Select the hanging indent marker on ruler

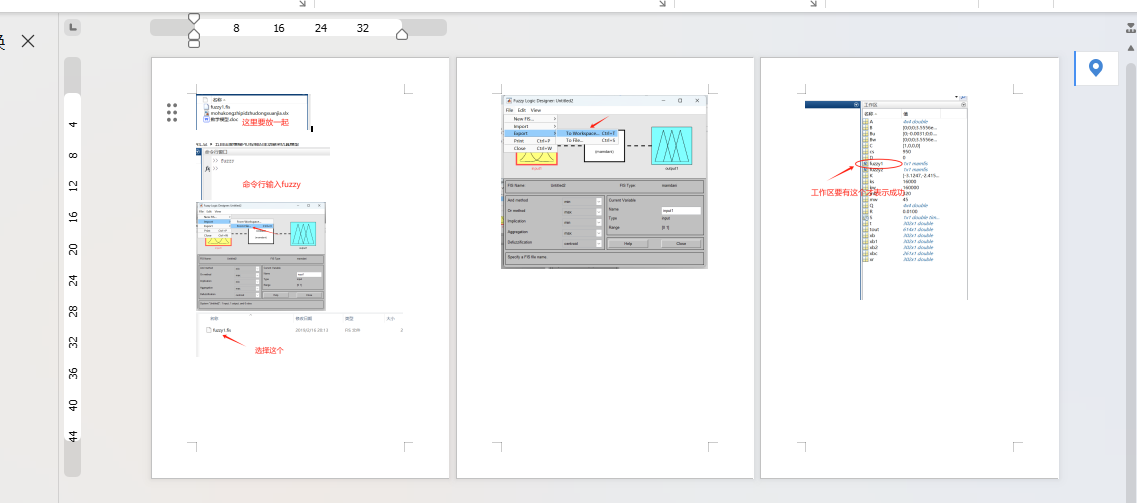(194, 34)
